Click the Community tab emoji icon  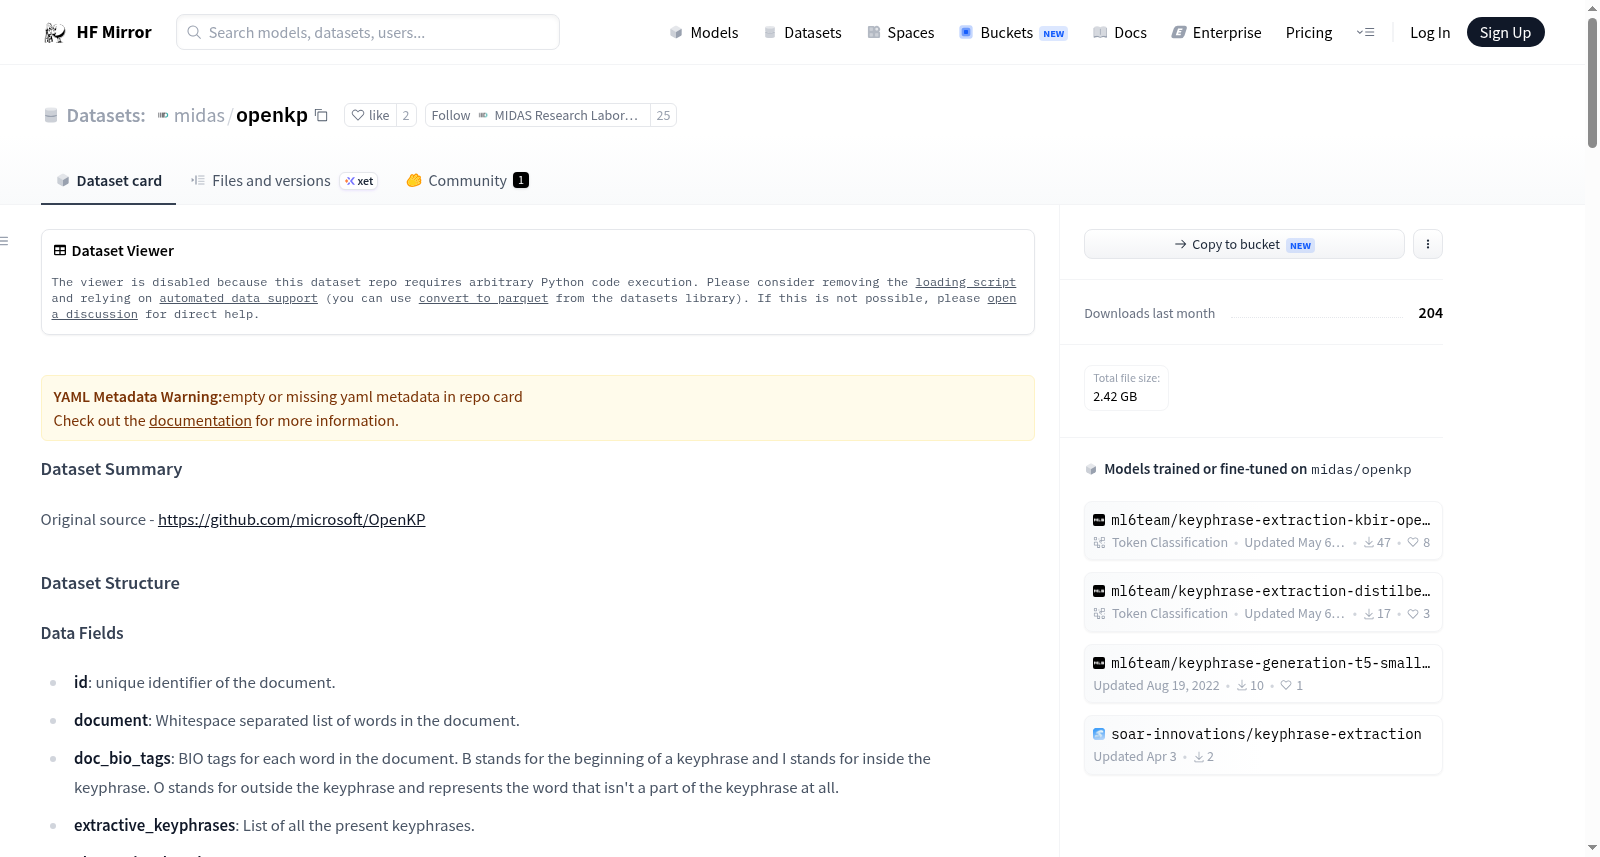[414, 180]
